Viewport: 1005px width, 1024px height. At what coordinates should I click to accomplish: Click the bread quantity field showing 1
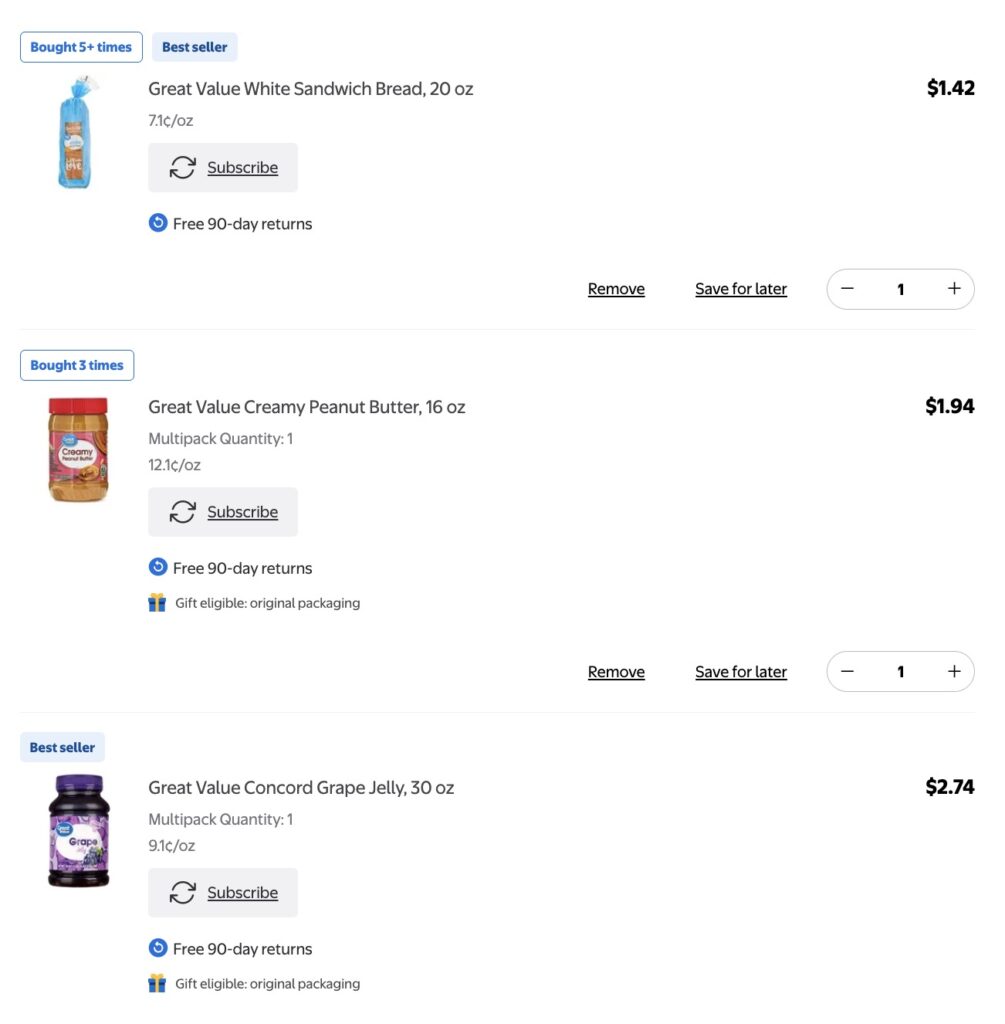(900, 288)
